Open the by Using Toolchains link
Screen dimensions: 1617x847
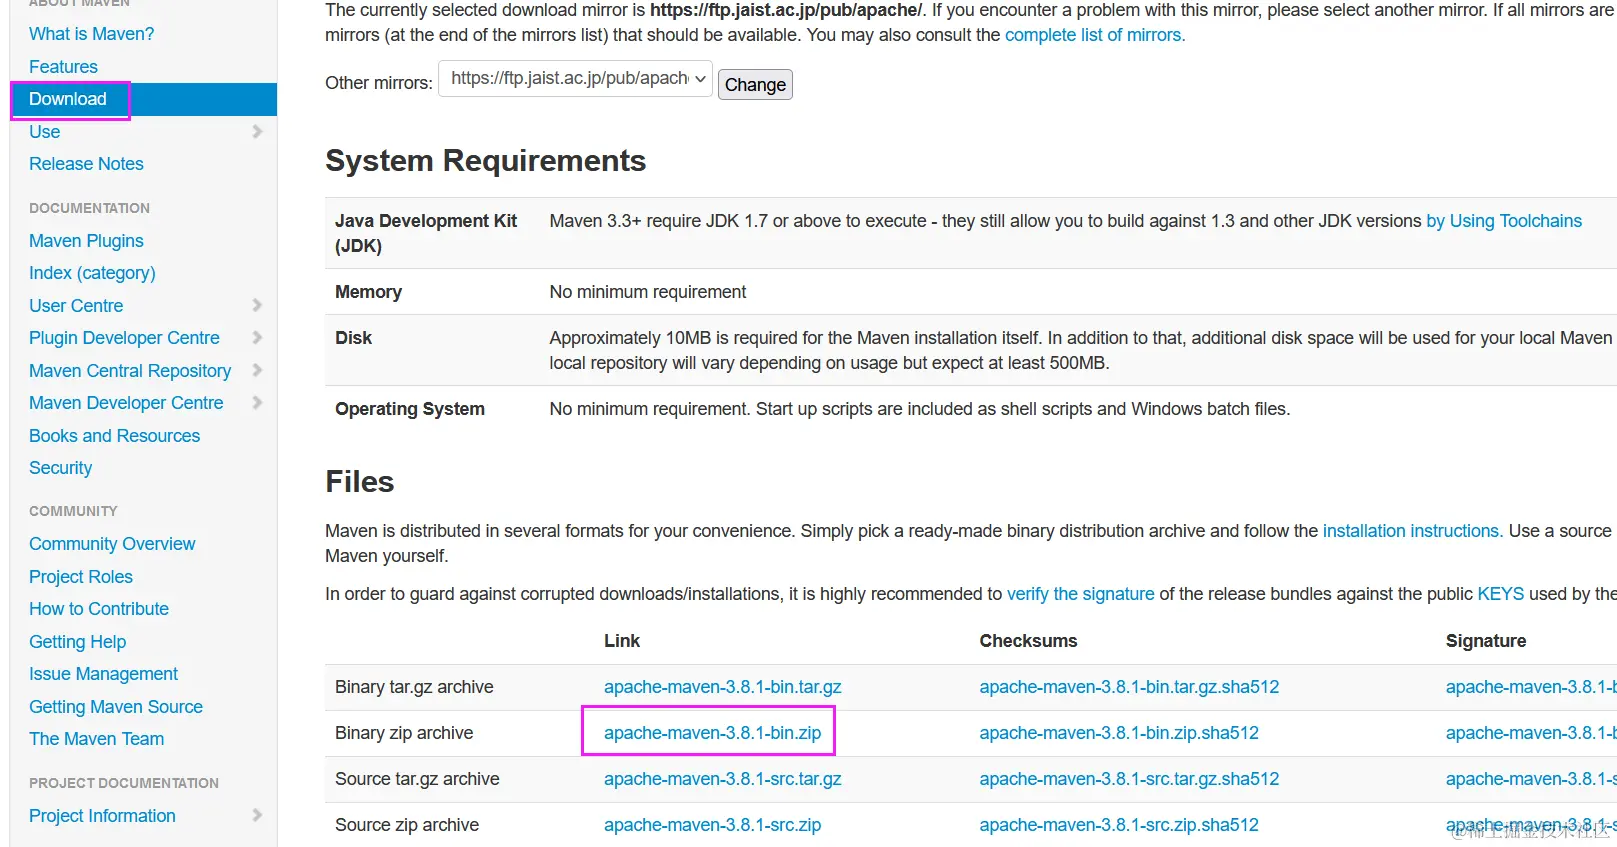pos(1504,221)
